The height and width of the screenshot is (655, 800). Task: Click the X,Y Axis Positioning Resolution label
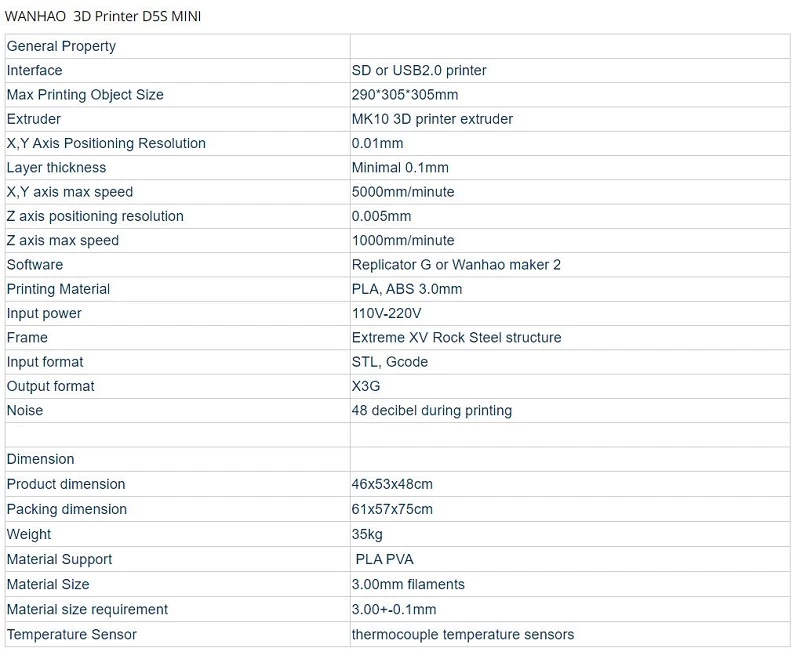[x=106, y=143]
